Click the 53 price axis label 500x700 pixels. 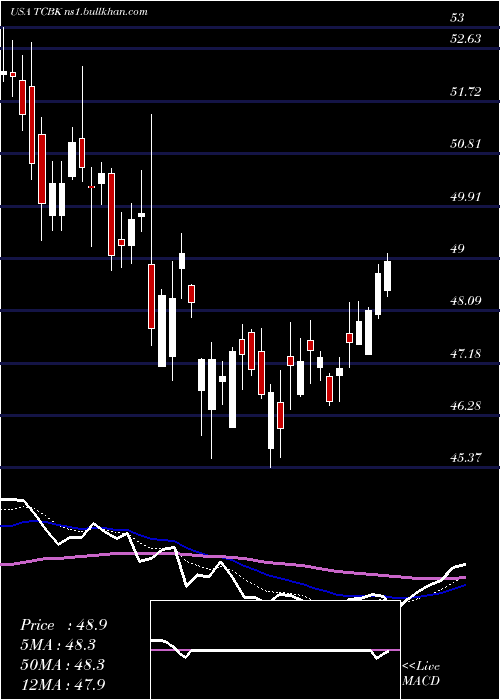click(458, 18)
